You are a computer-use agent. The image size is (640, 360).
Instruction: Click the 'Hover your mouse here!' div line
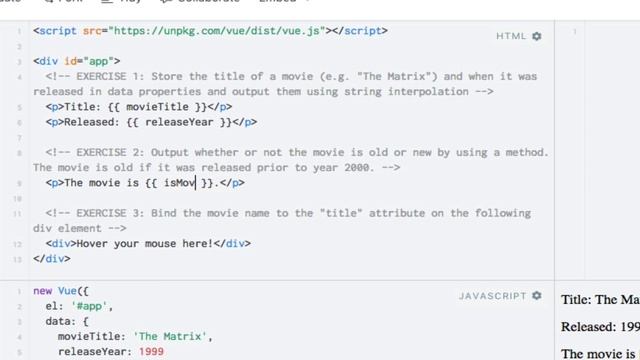(x=148, y=244)
